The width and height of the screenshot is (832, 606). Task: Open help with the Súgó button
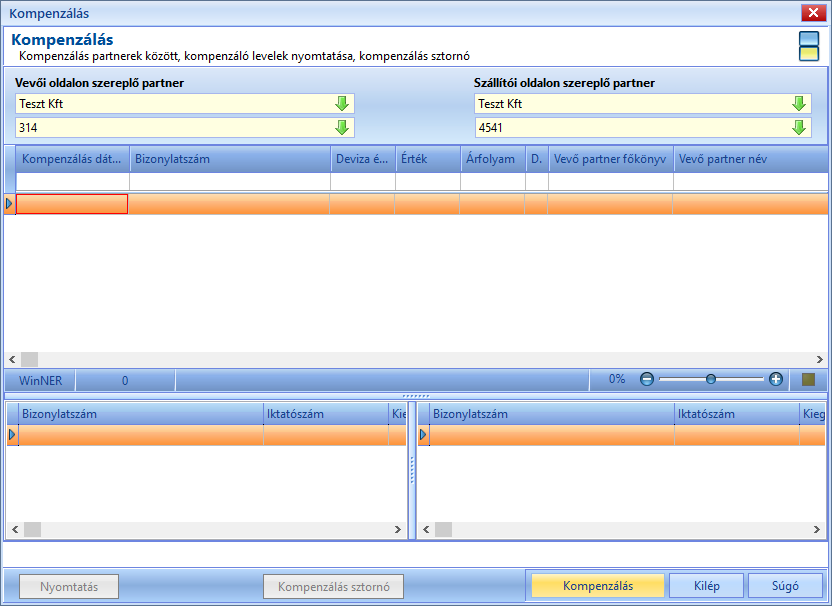[785, 586]
